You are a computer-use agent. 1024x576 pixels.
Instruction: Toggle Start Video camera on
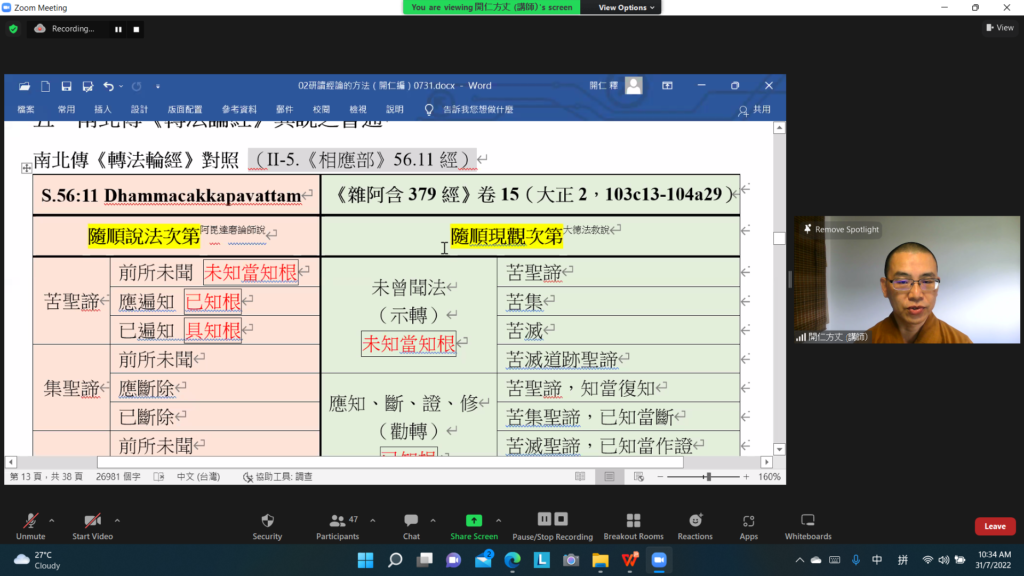(x=92, y=521)
